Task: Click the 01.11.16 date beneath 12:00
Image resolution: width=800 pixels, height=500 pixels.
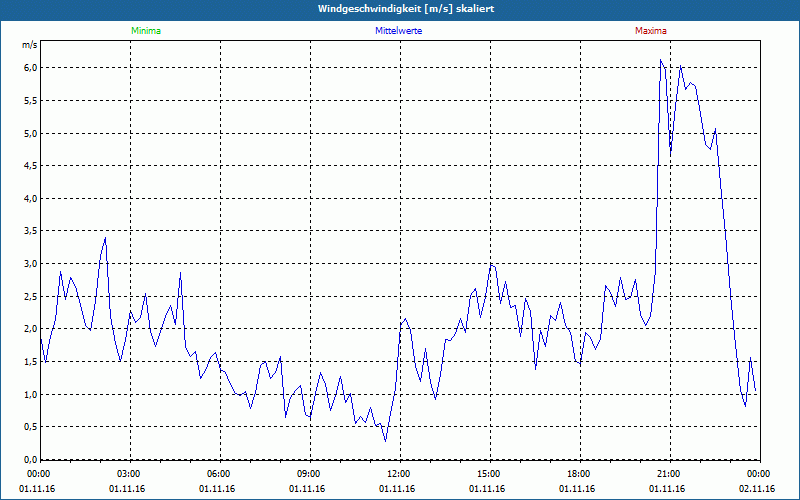Action: [397, 489]
